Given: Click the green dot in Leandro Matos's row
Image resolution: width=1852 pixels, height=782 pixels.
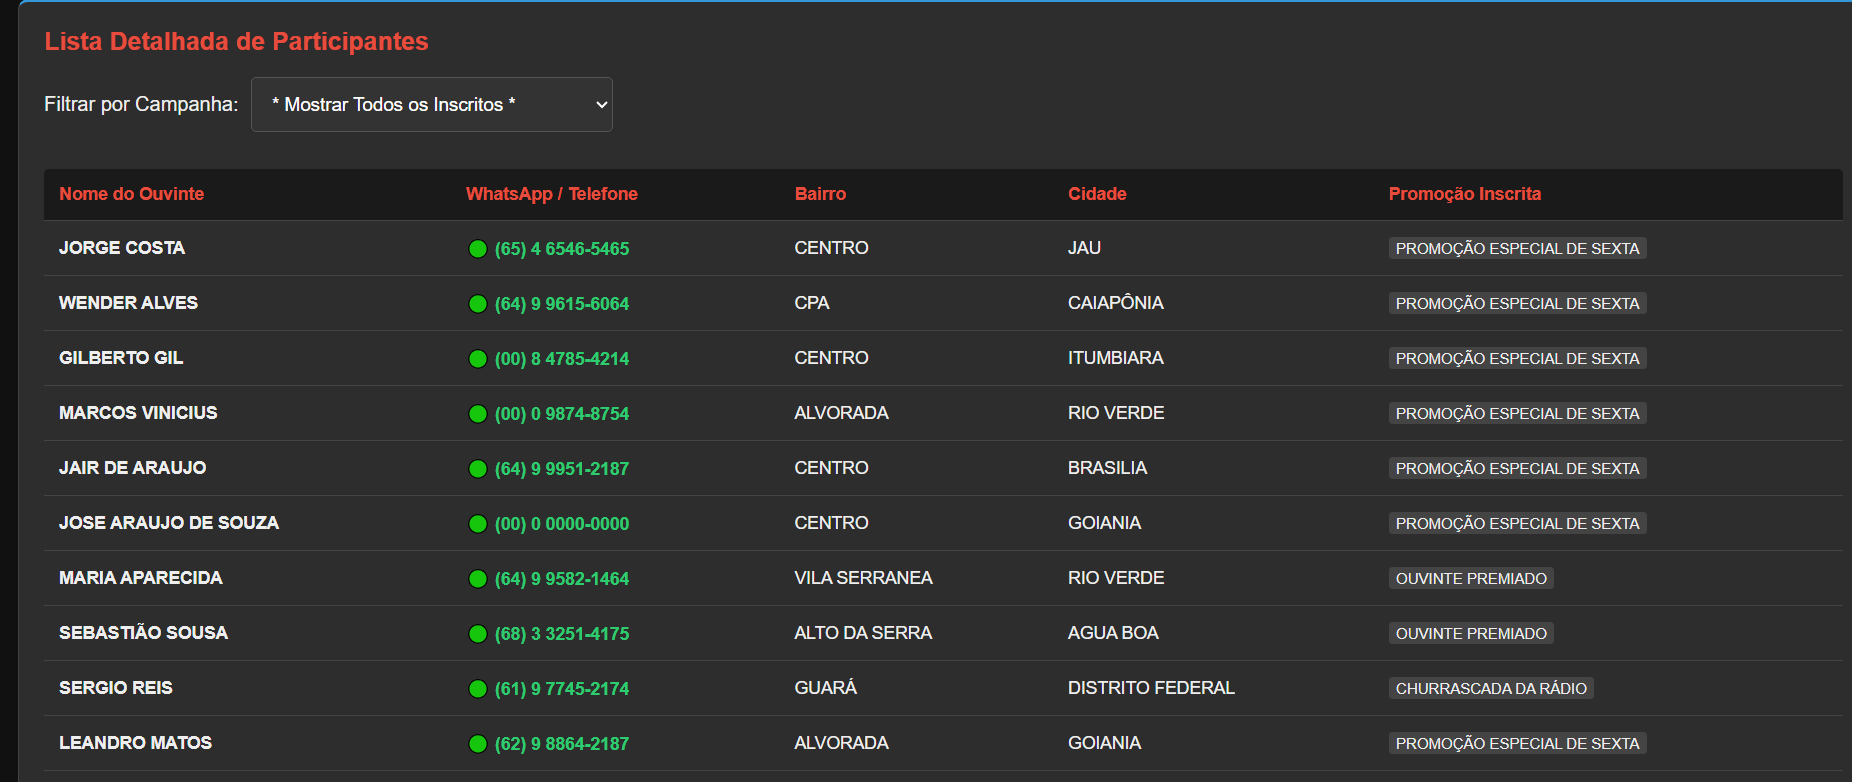Looking at the screenshot, I should pos(478,744).
